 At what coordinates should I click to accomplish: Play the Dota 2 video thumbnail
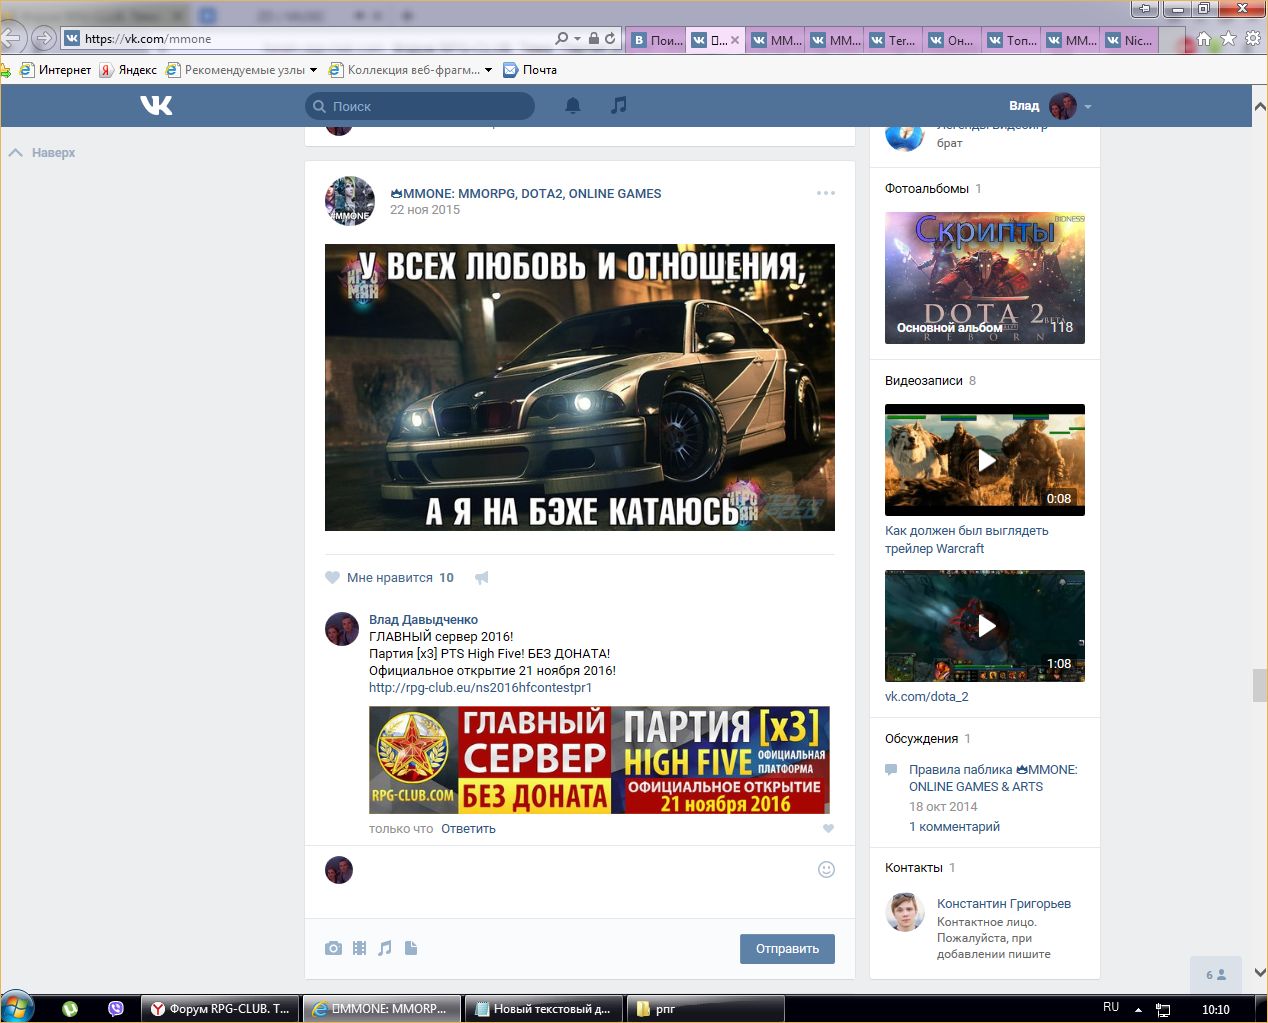(985, 626)
